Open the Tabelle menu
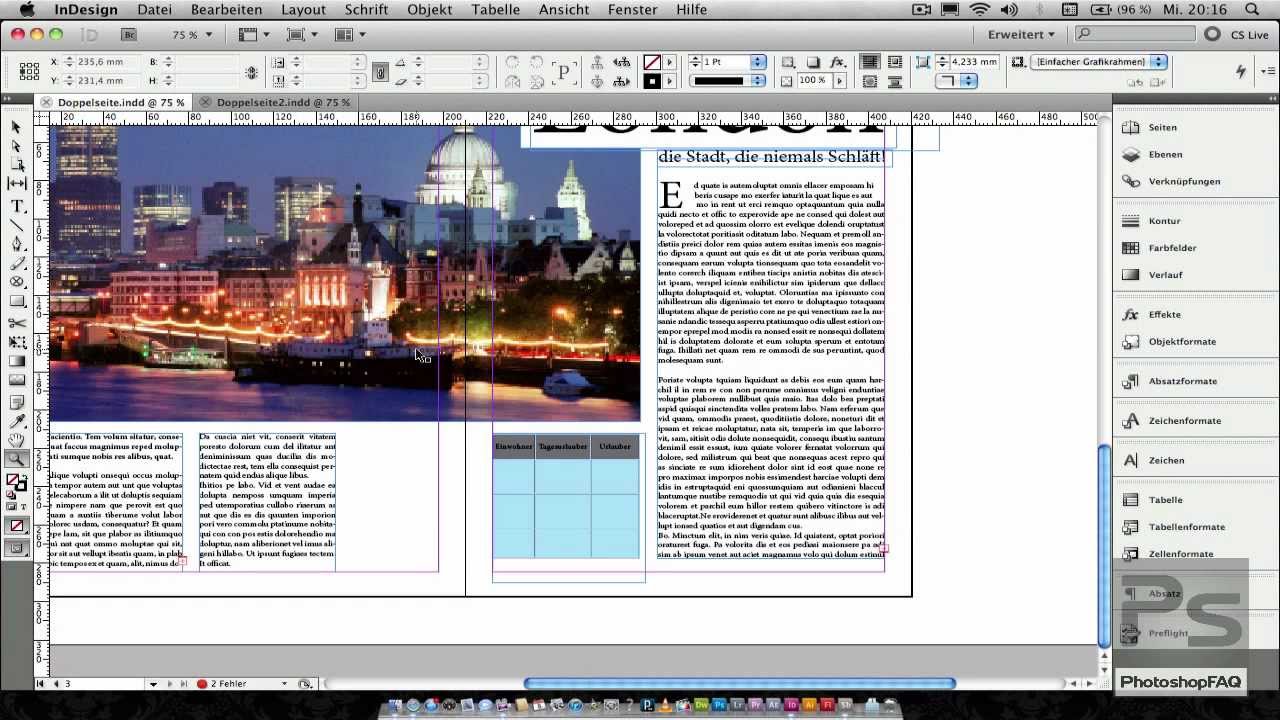This screenshot has width=1280, height=720. [495, 10]
